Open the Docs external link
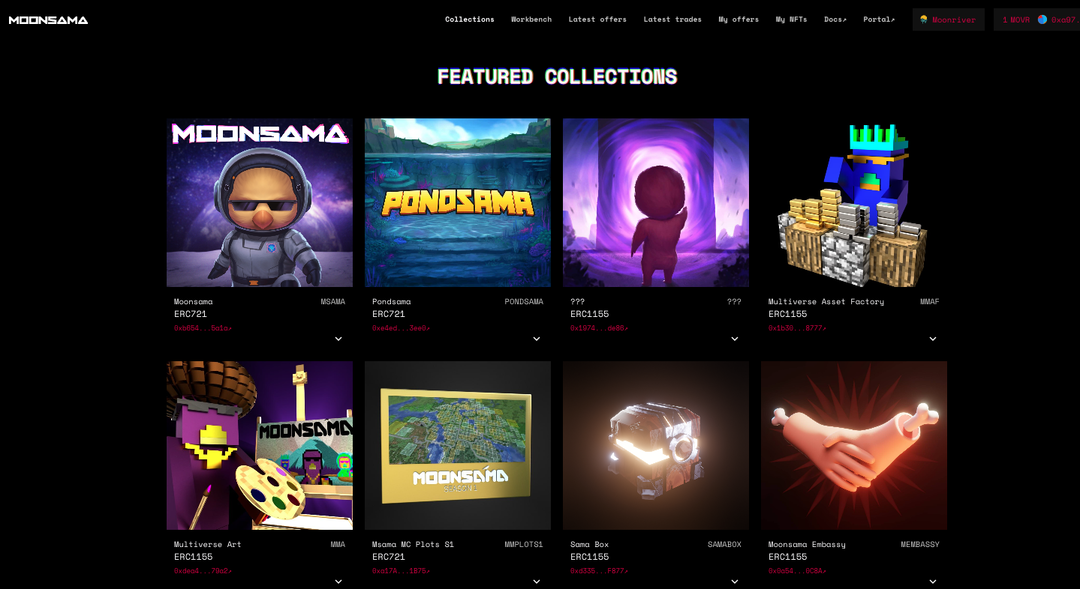 pyautogui.click(x=835, y=19)
